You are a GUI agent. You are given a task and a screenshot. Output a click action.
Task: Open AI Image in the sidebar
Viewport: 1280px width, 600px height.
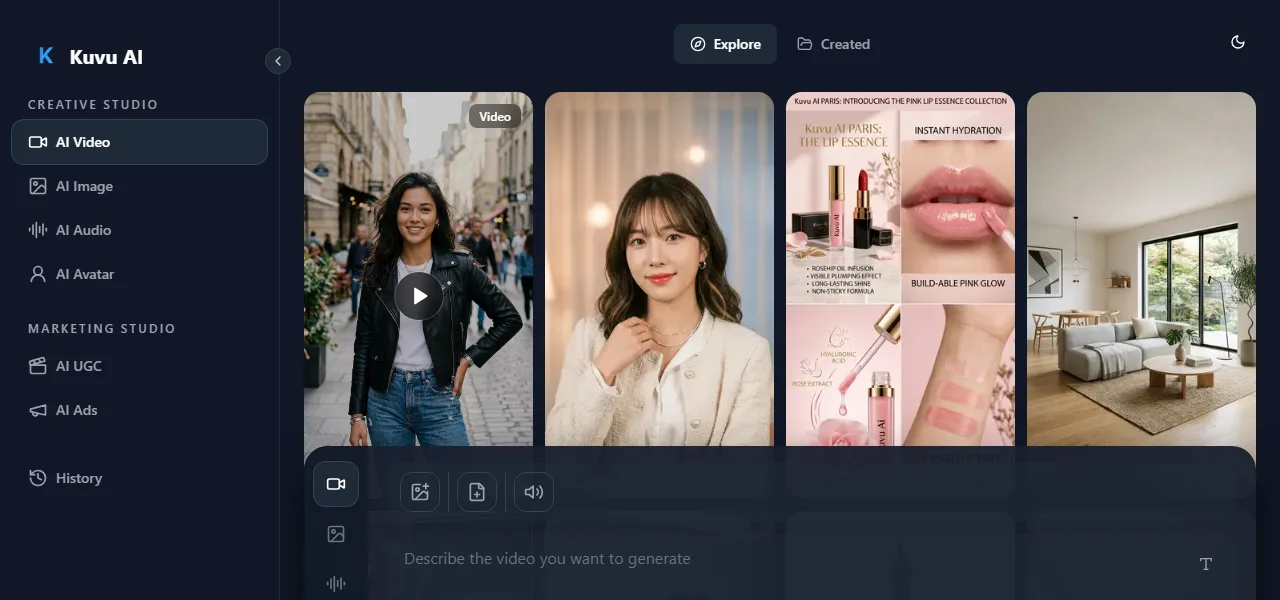click(139, 186)
